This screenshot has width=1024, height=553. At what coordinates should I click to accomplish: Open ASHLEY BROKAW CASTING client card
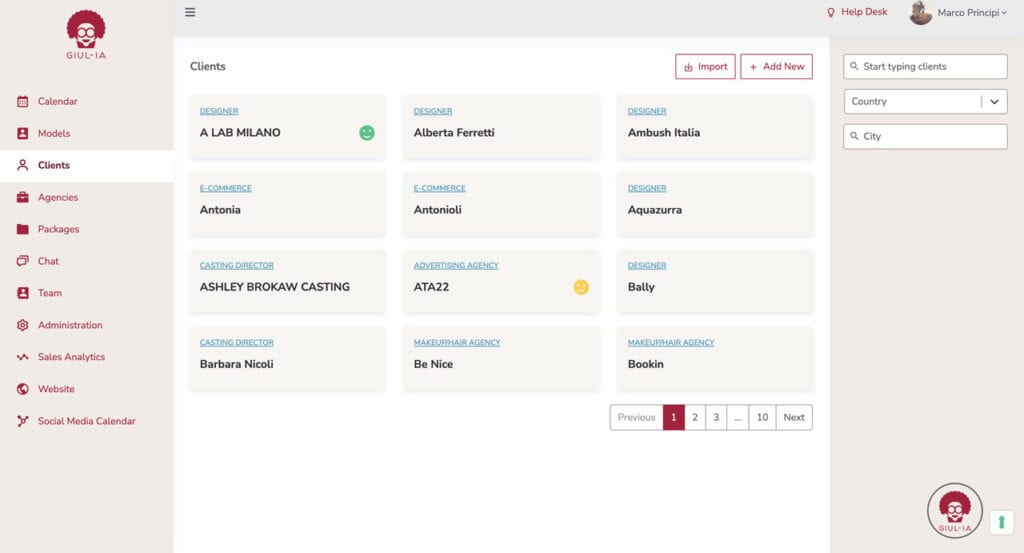(287, 281)
